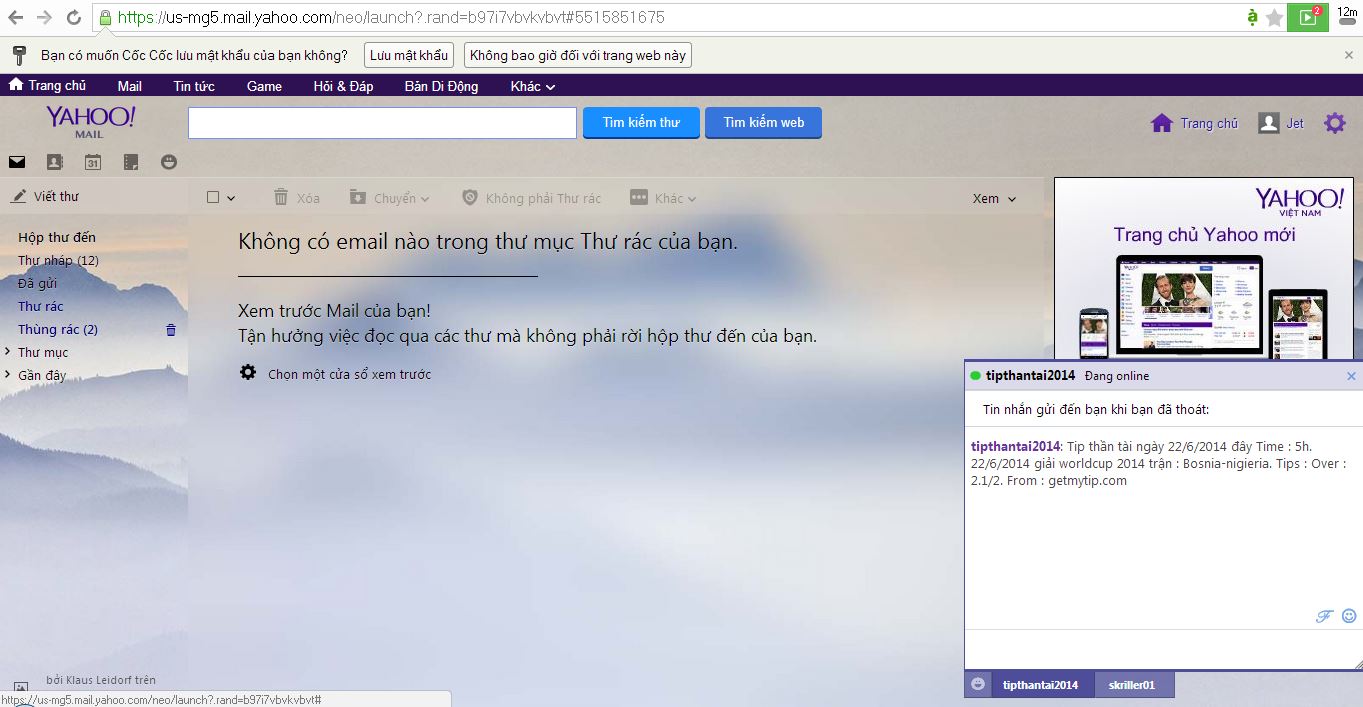Open Thư rác folder
Image resolution: width=1363 pixels, height=707 pixels.
(x=40, y=306)
